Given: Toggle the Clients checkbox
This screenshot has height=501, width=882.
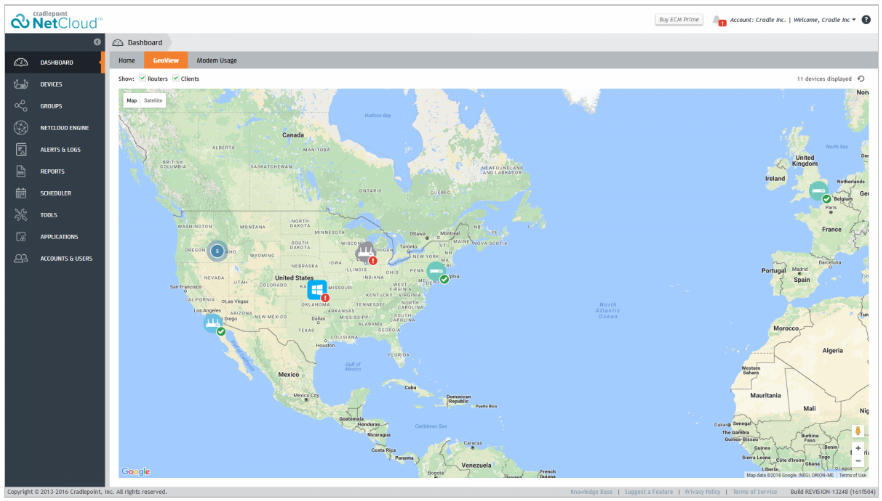Looking at the screenshot, I should [176, 78].
